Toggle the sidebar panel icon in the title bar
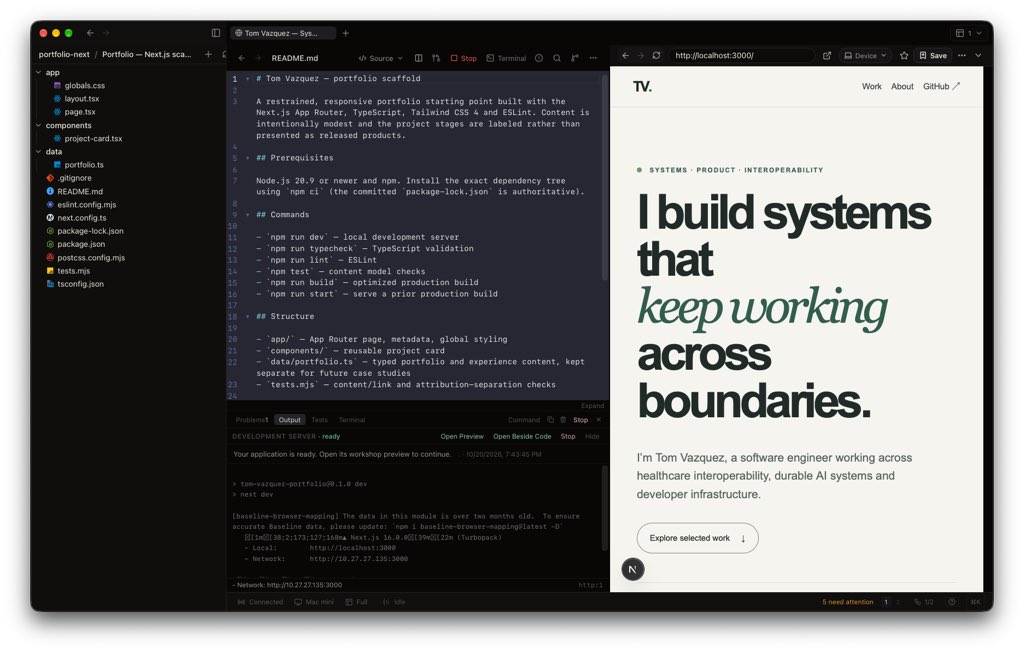Image resolution: width=1024 pixels, height=652 pixels. coord(216,33)
